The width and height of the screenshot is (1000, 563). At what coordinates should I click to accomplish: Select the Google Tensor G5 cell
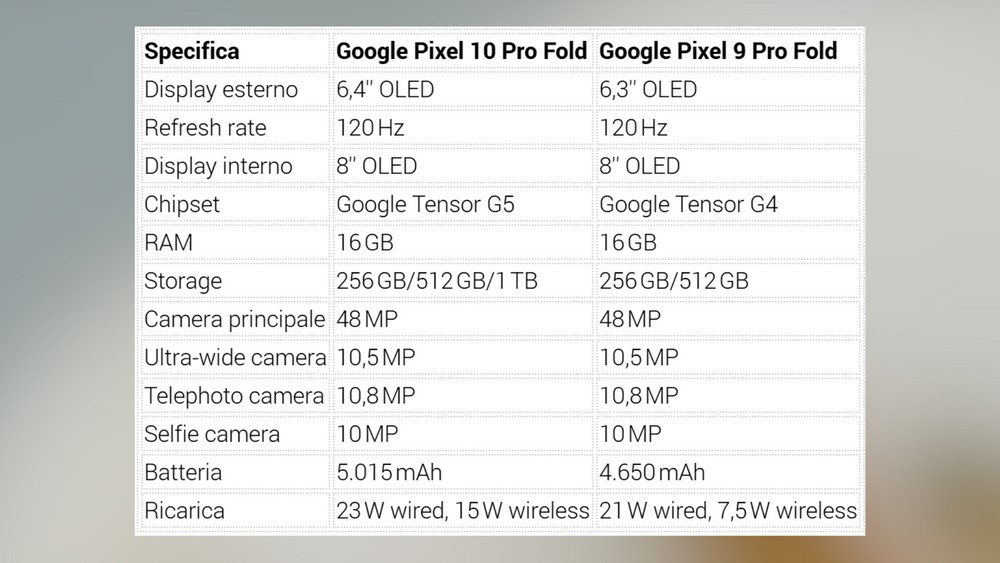(425, 205)
